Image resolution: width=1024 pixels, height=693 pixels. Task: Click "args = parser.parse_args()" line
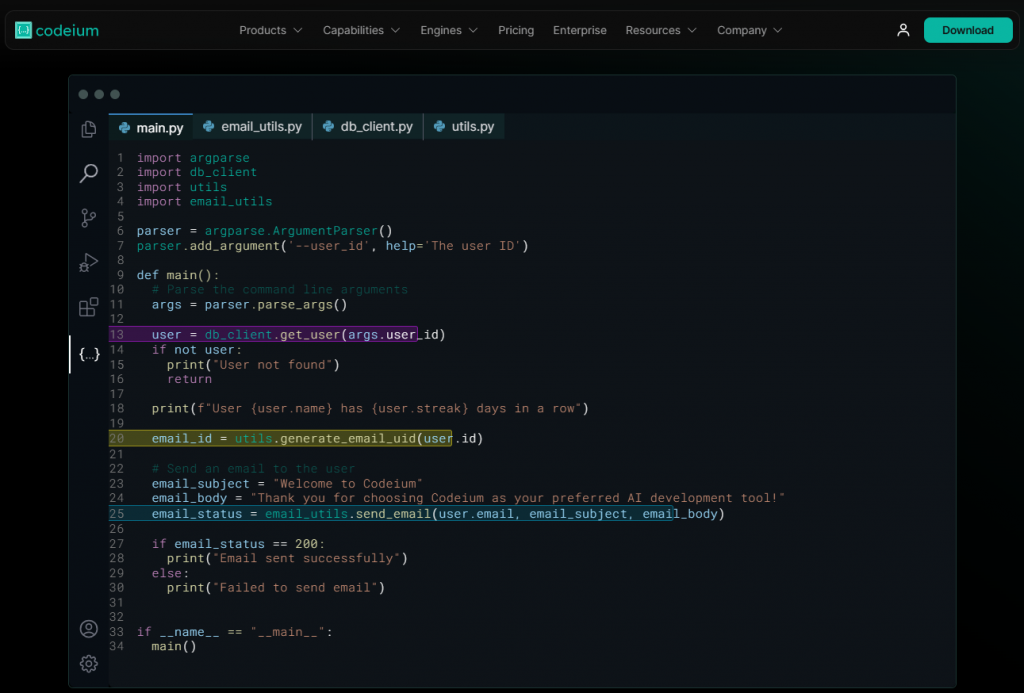[x=249, y=304]
